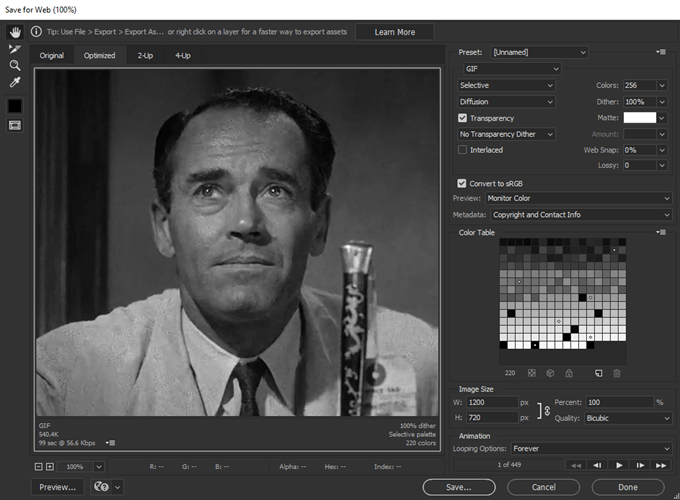Click the optimized image preview
Image resolution: width=680 pixels, height=500 pixels.
point(237,242)
